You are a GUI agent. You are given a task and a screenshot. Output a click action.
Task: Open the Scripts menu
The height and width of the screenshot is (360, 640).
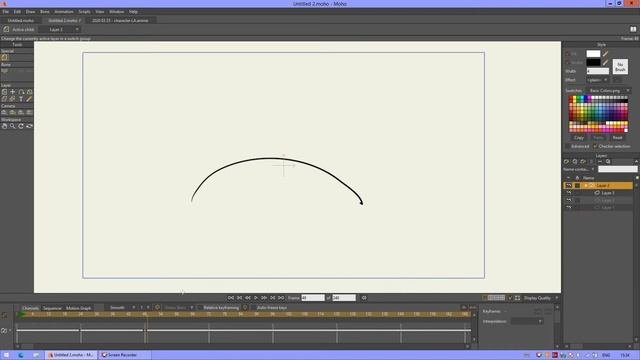(84, 12)
